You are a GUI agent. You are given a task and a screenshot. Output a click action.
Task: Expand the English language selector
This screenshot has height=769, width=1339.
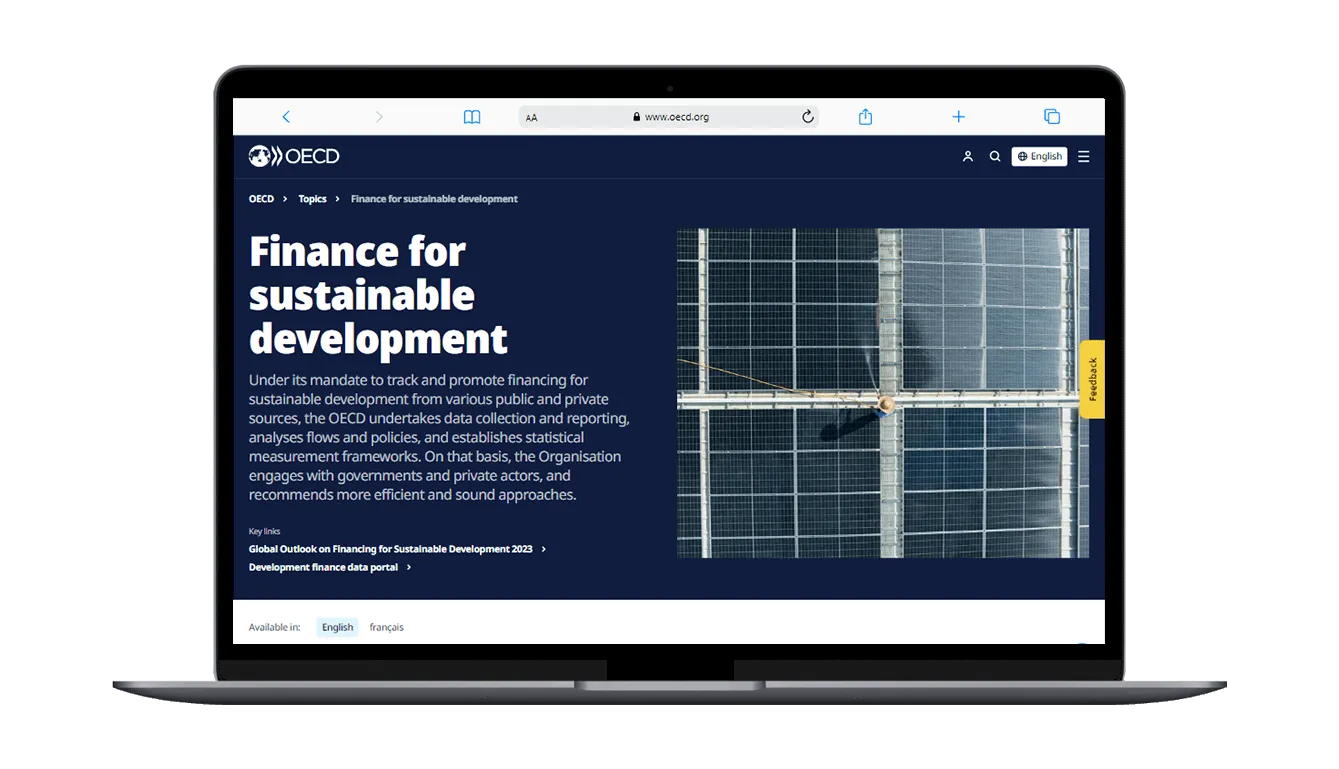[x=1039, y=157]
